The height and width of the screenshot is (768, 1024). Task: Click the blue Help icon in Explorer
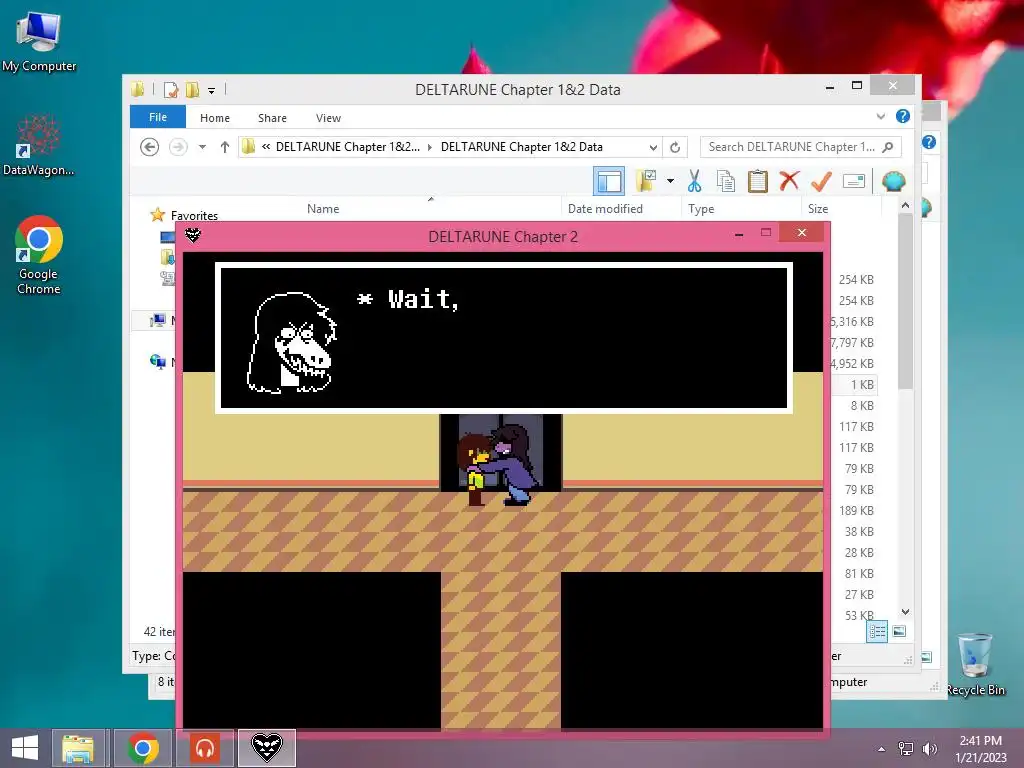click(903, 116)
